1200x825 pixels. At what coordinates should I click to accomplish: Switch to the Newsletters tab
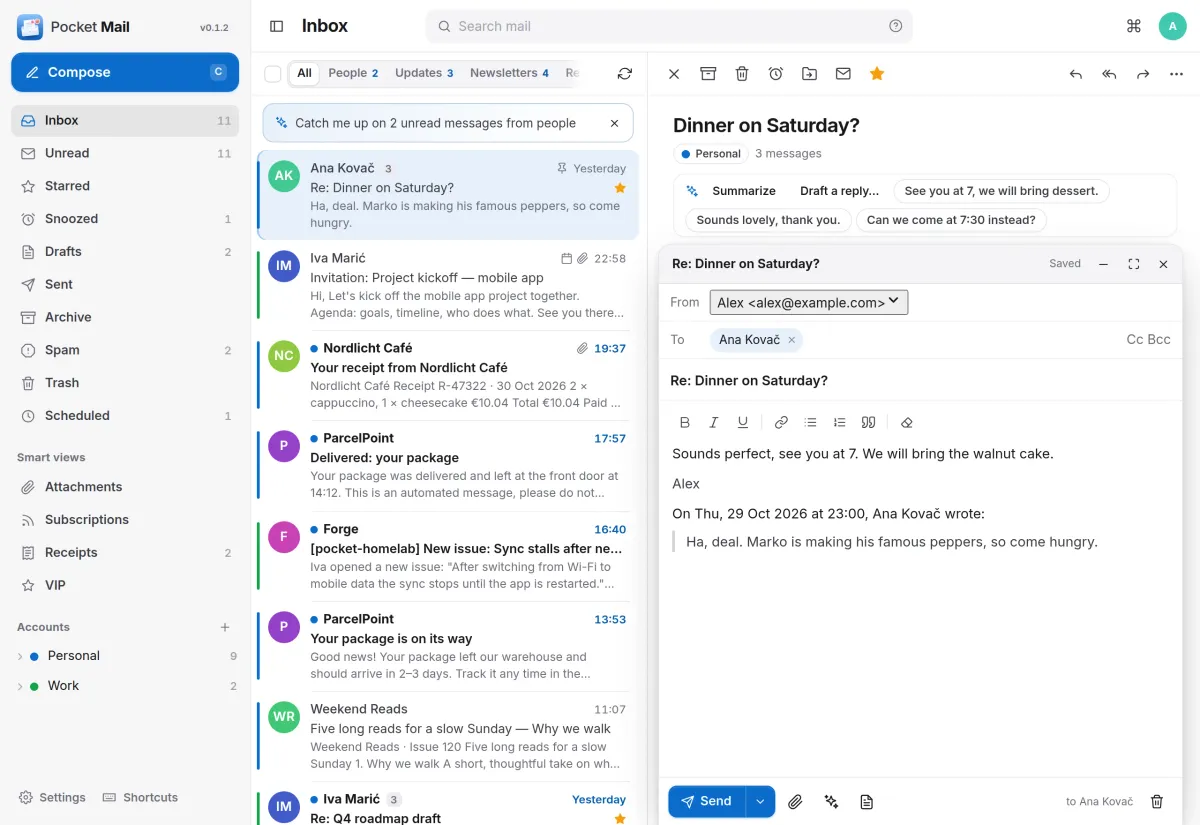(x=509, y=73)
